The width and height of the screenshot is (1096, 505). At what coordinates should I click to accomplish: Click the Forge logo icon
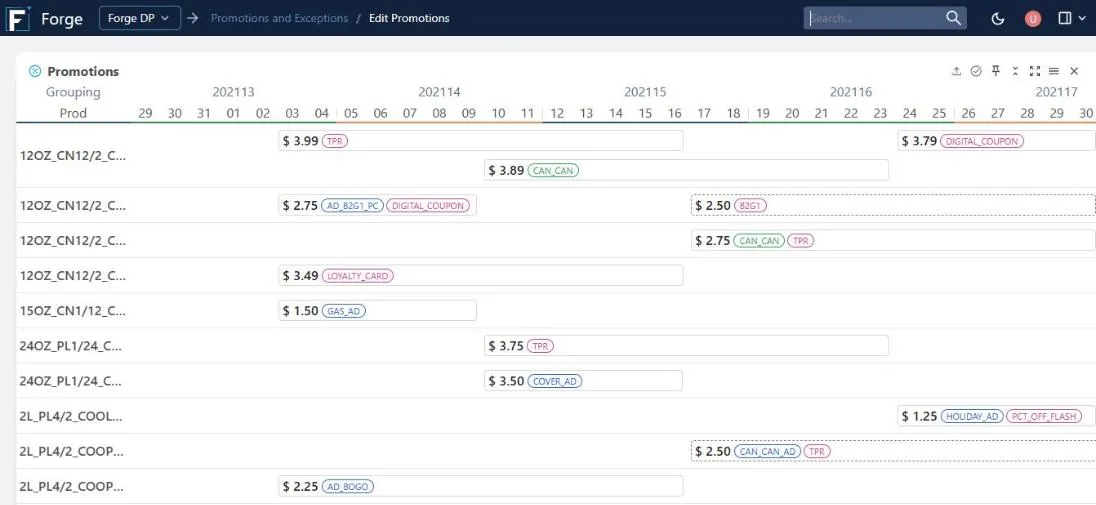pos(18,18)
